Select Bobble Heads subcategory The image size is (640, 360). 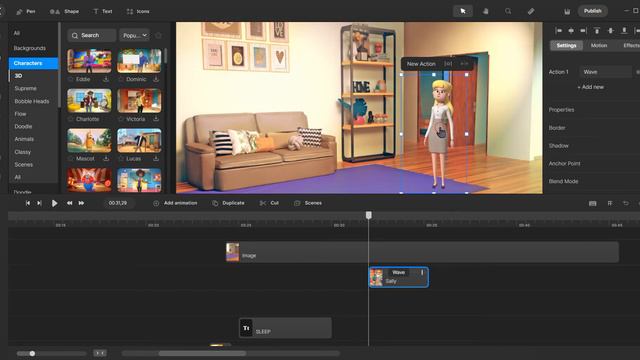33,101
